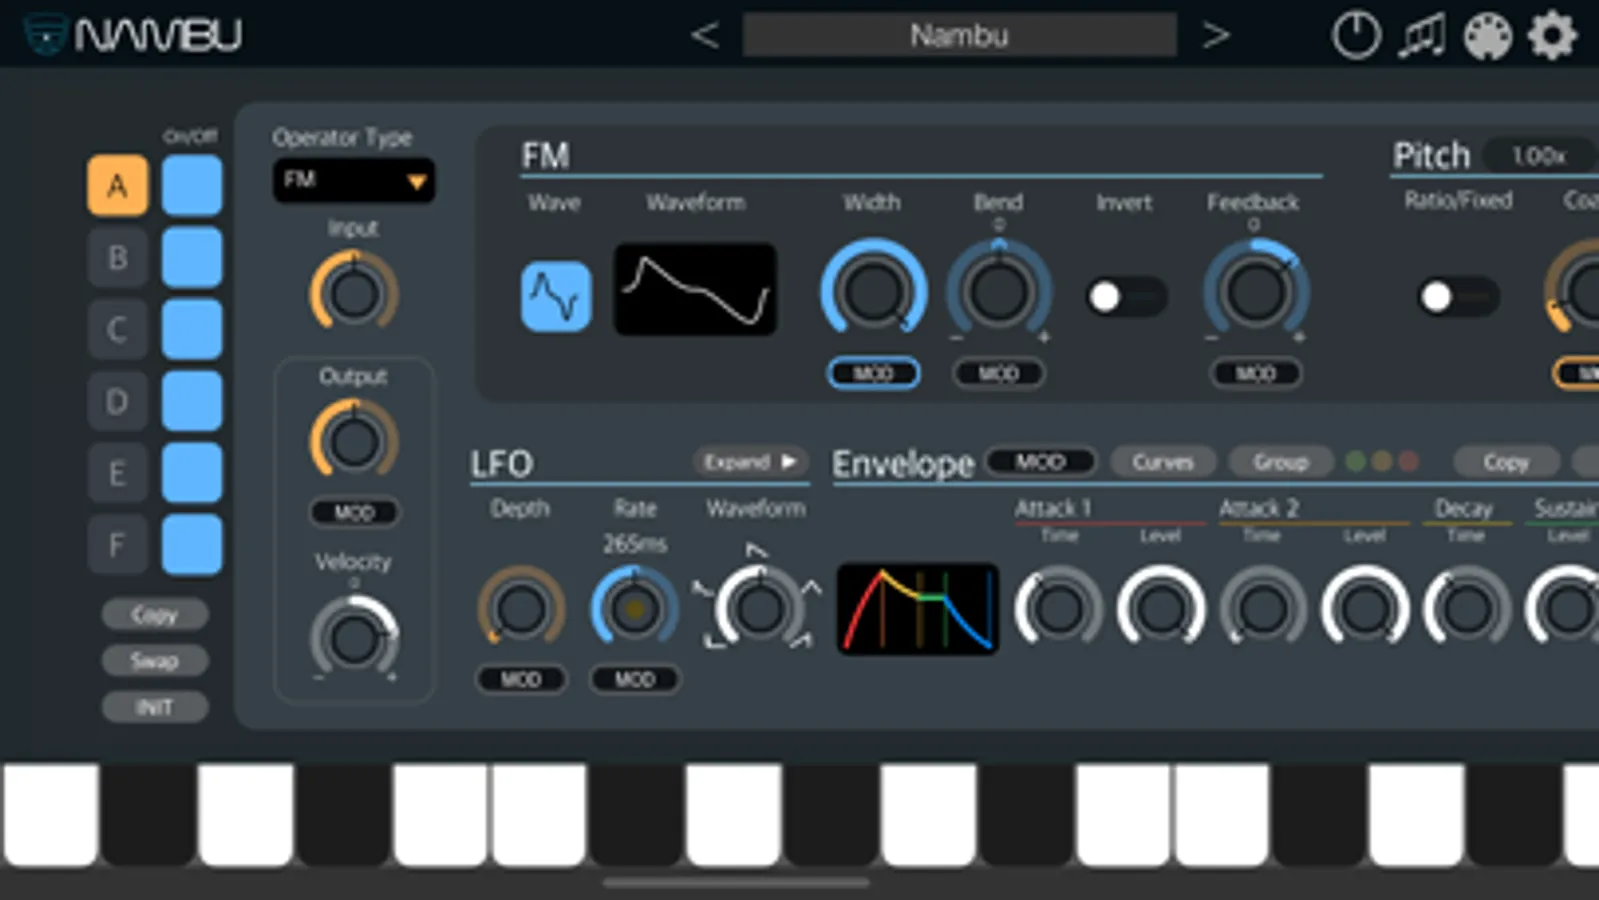Click the green envelope dot
Screen dimensions: 1599x900
pyautogui.click(x=1356, y=461)
